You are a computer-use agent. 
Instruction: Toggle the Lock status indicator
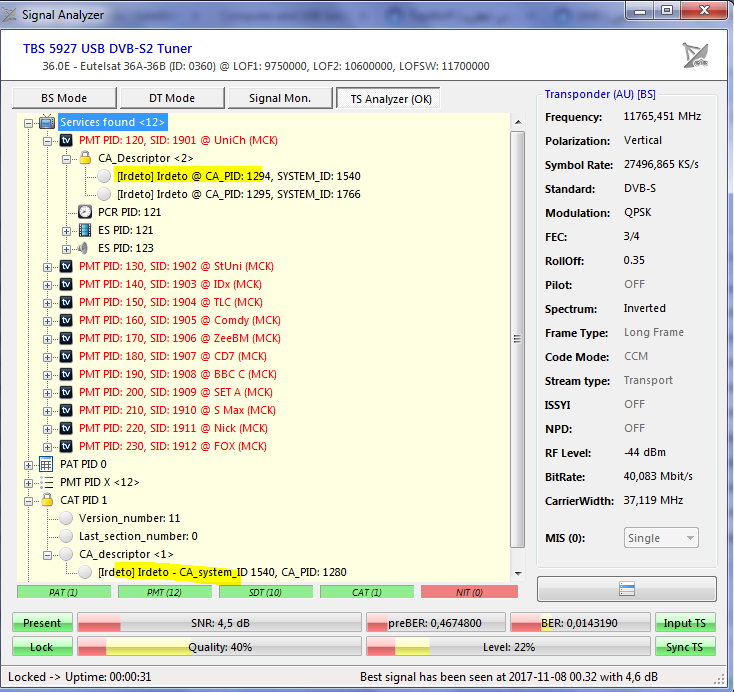point(42,647)
